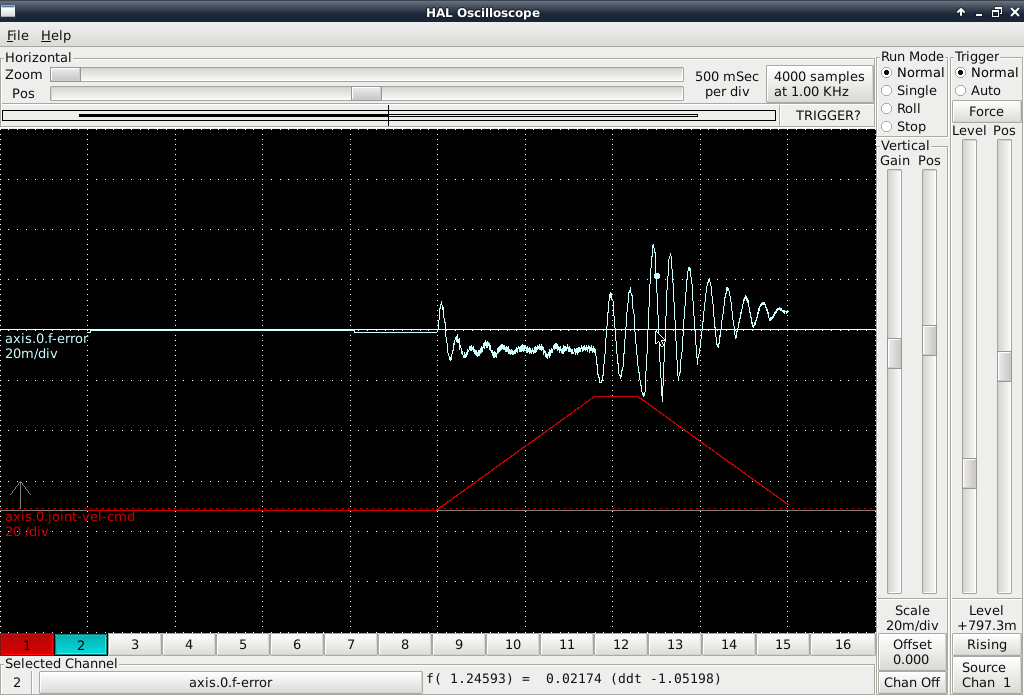Click the trigger Level slider handle
This screenshot has width=1024, height=696.
970,473
